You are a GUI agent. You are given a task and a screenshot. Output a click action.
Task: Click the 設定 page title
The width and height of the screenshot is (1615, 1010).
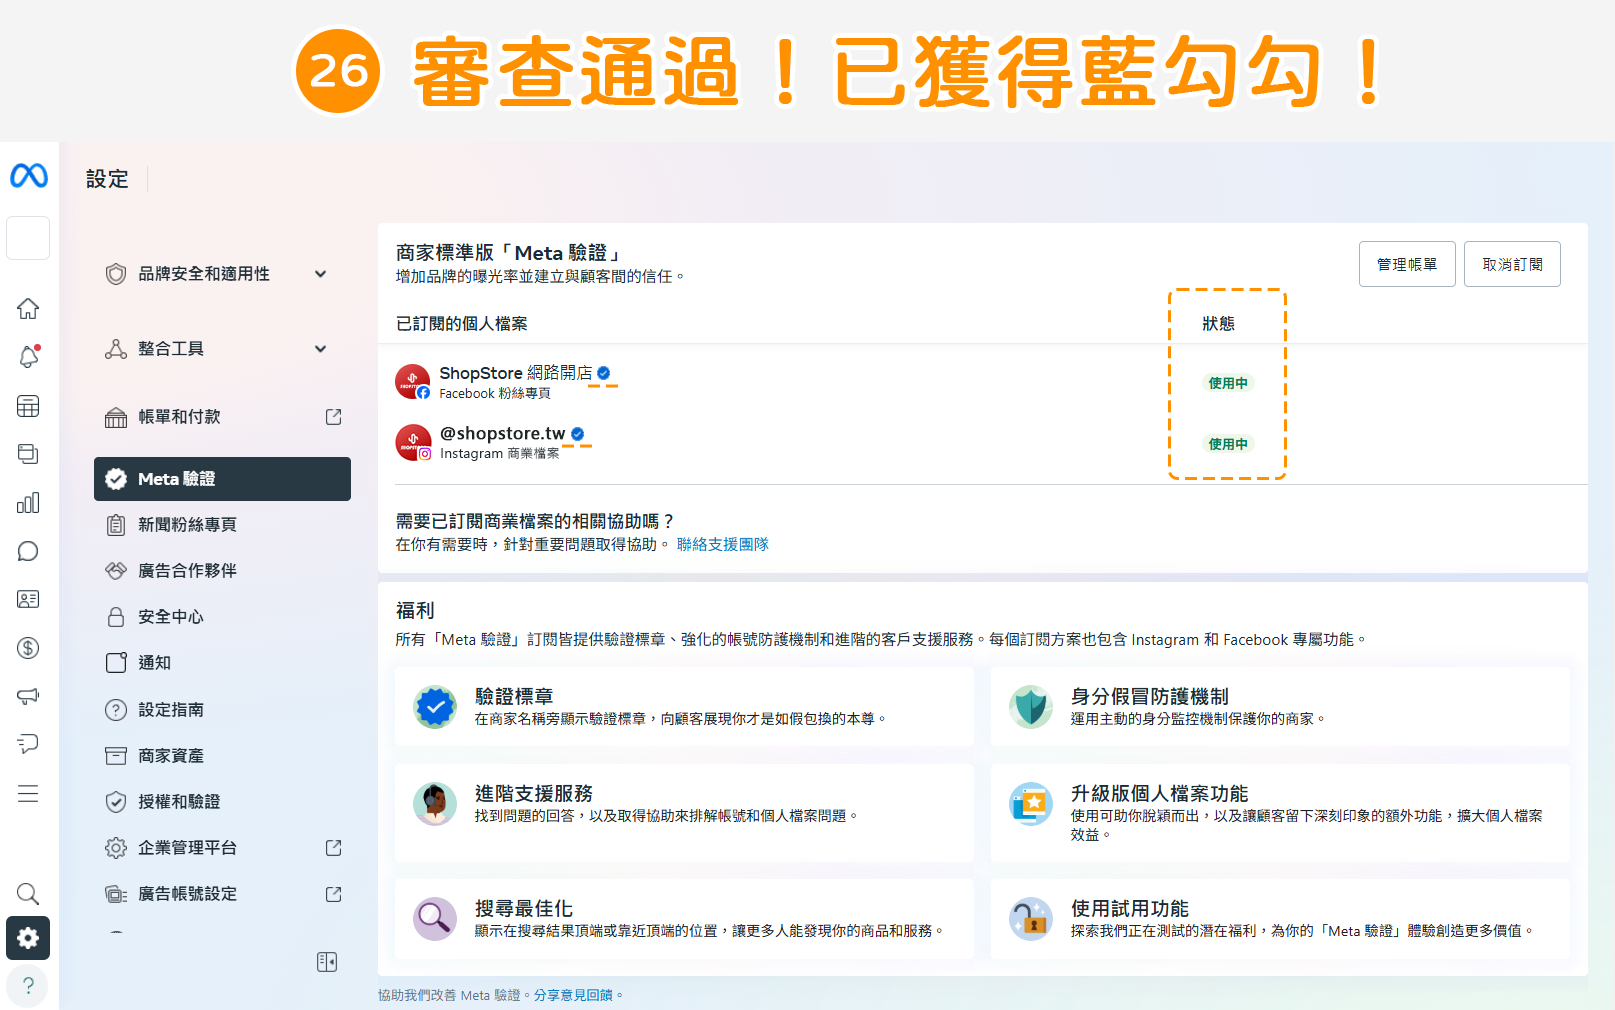(x=107, y=179)
